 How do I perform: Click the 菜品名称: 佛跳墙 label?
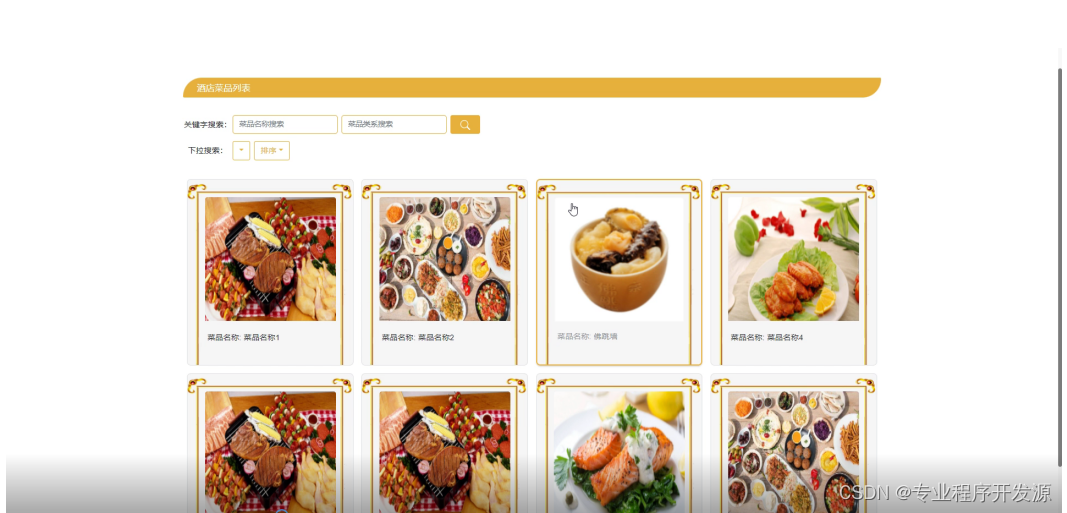click(587, 336)
